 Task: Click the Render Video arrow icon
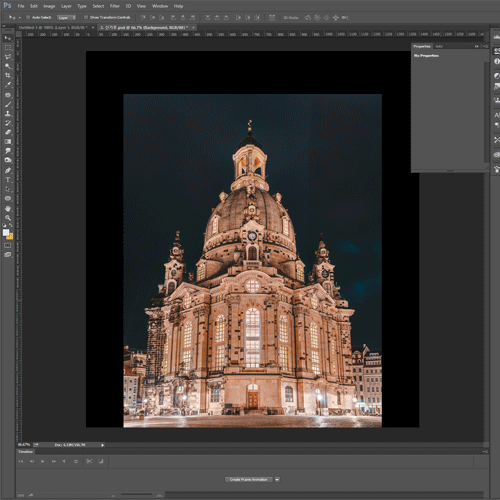point(30,495)
